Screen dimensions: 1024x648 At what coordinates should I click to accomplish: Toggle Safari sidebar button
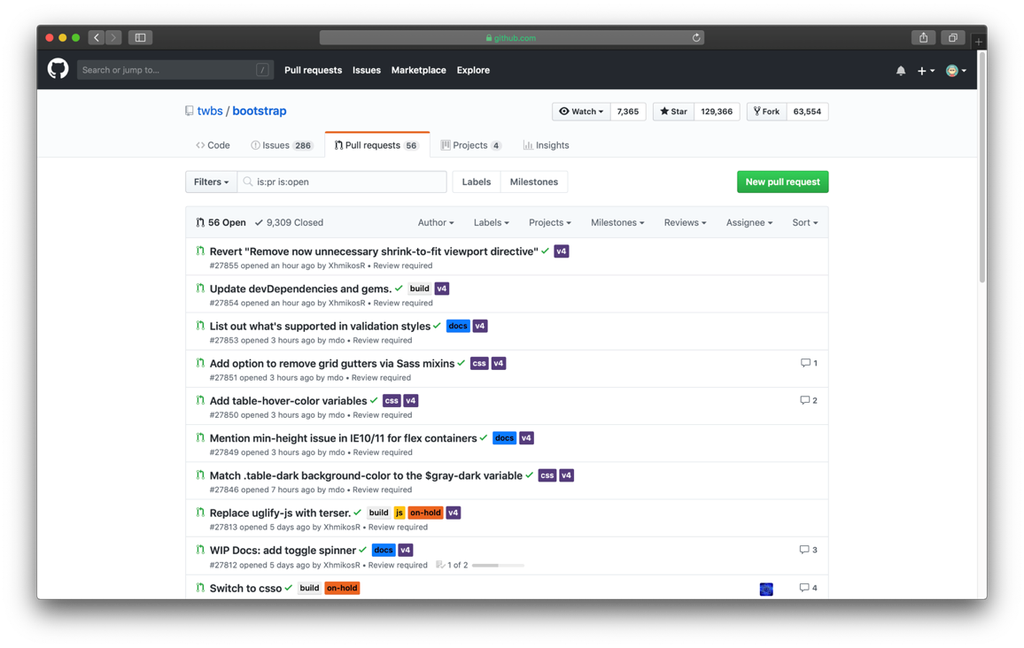140,38
